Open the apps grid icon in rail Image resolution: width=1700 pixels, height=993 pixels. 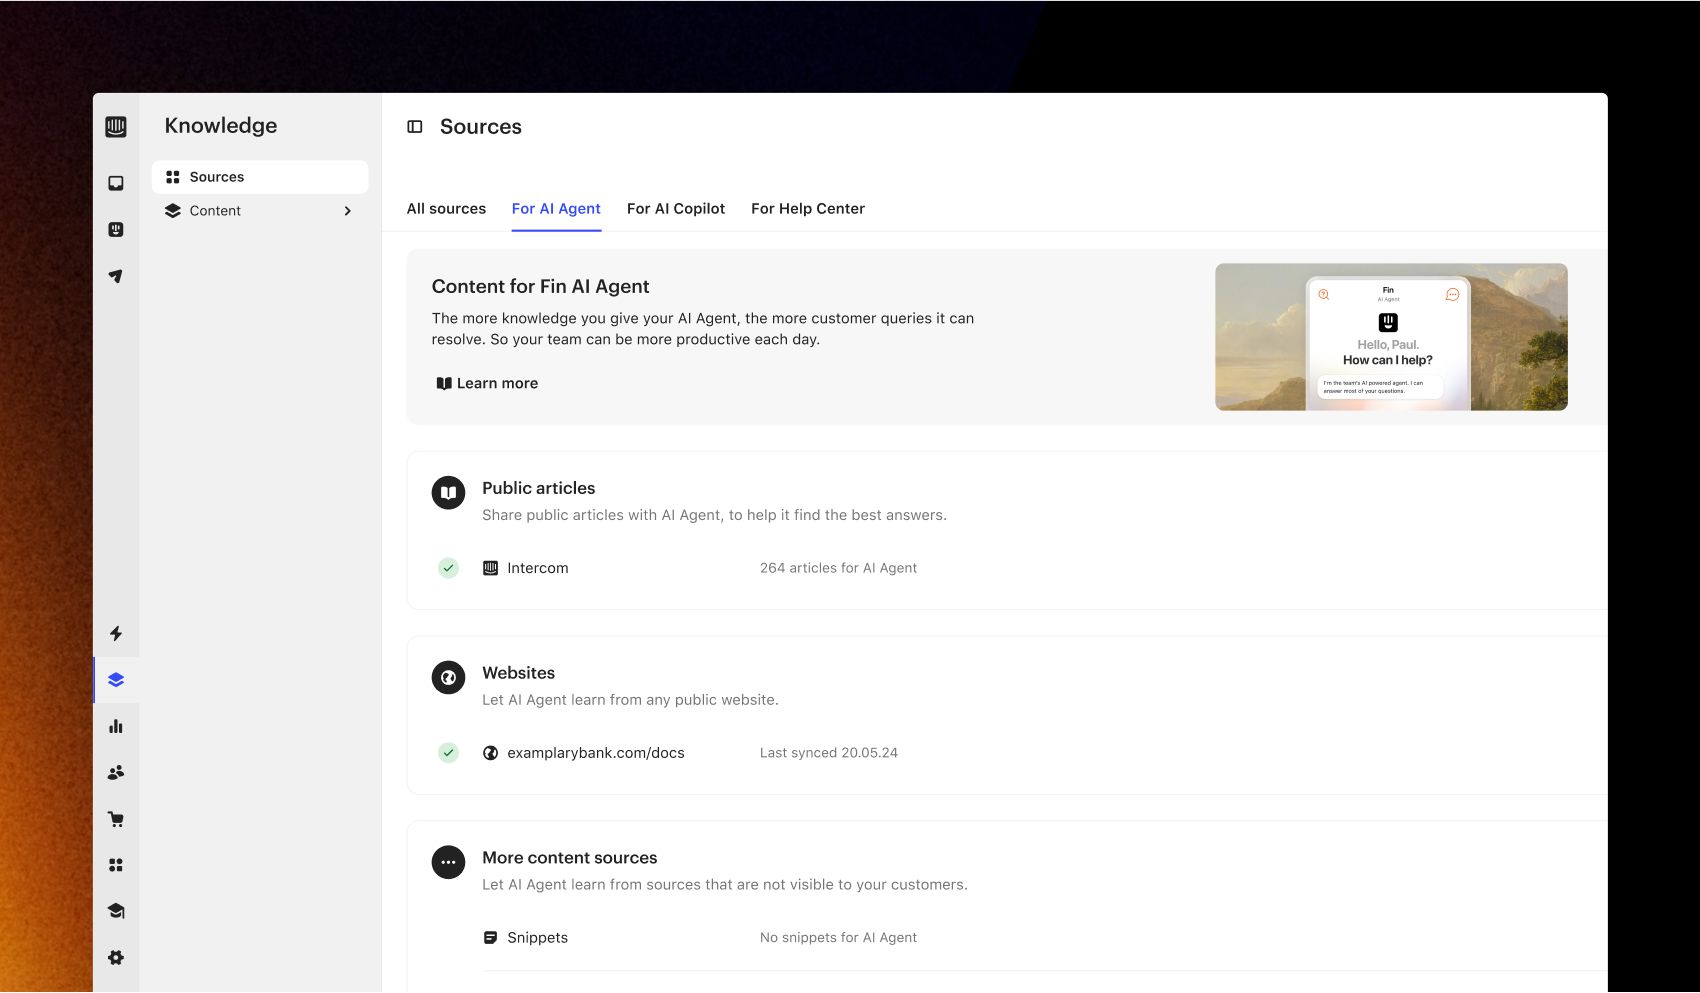116,865
